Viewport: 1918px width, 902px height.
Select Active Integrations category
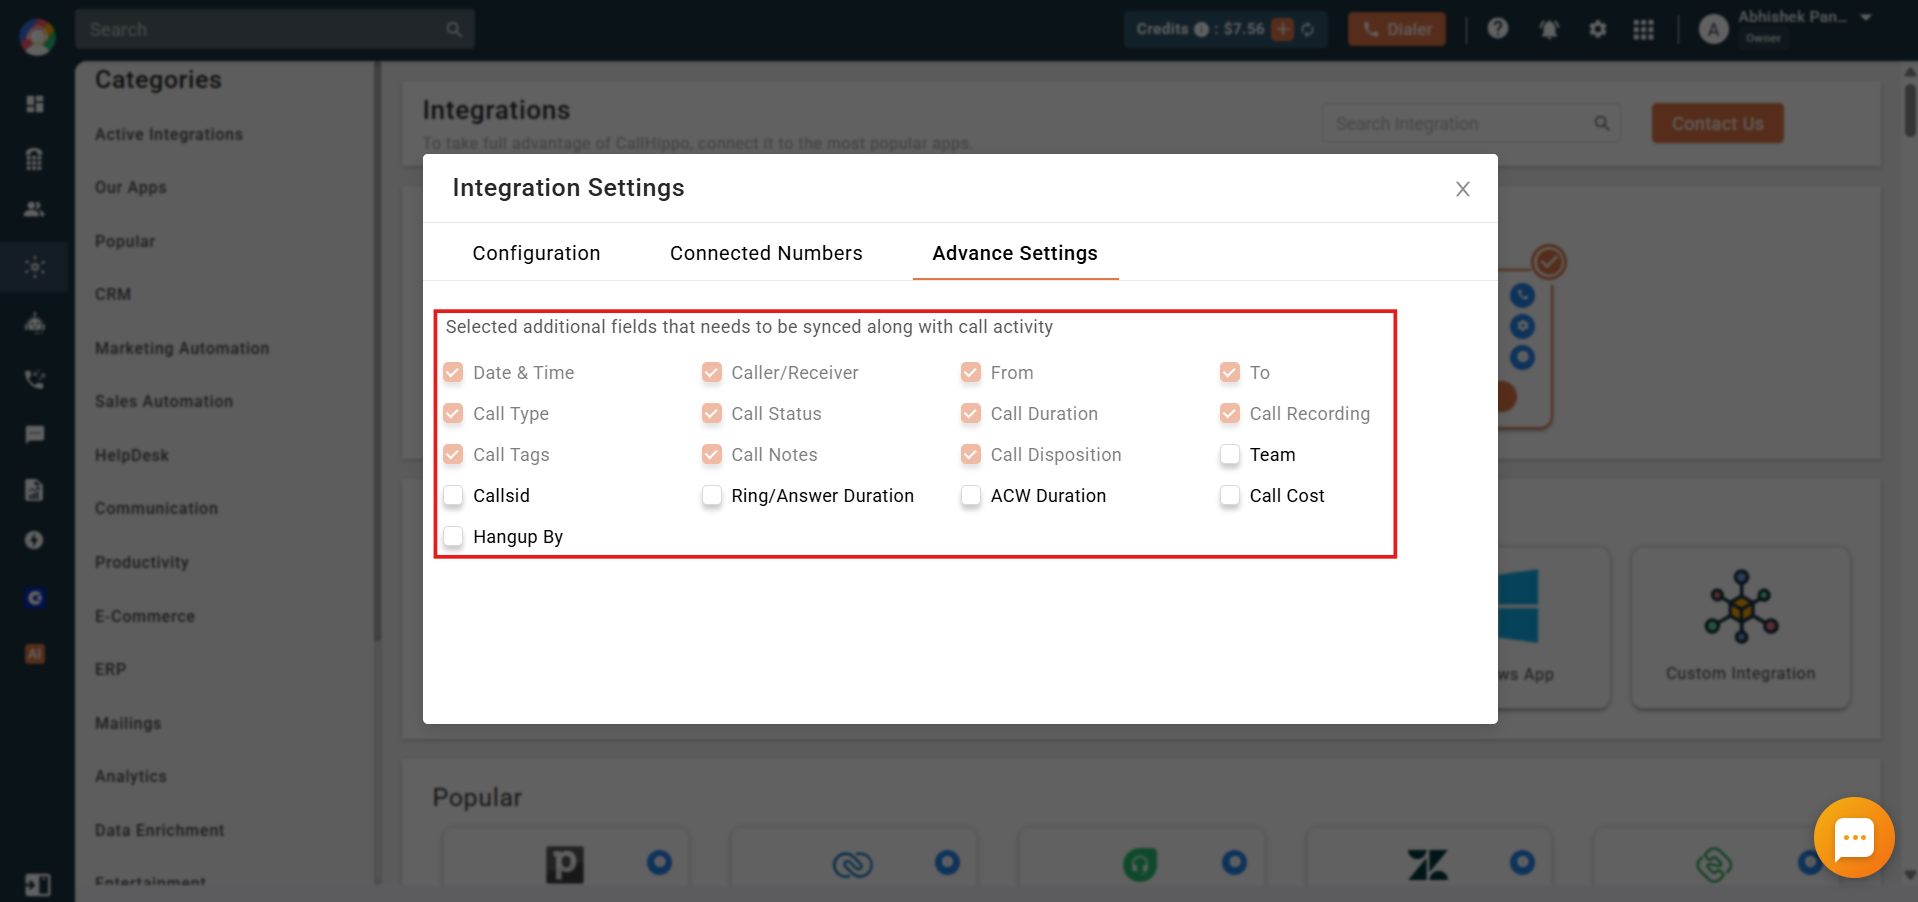(169, 134)
